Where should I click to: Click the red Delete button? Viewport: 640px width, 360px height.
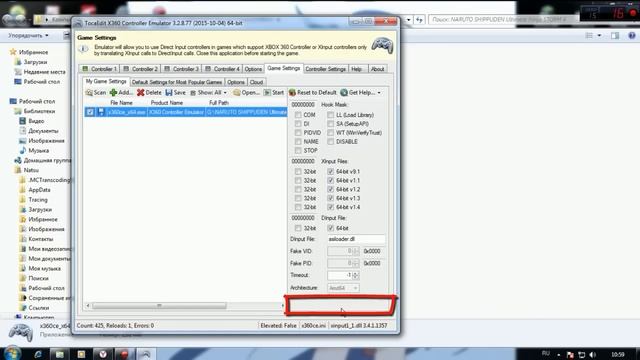[149, 93]
